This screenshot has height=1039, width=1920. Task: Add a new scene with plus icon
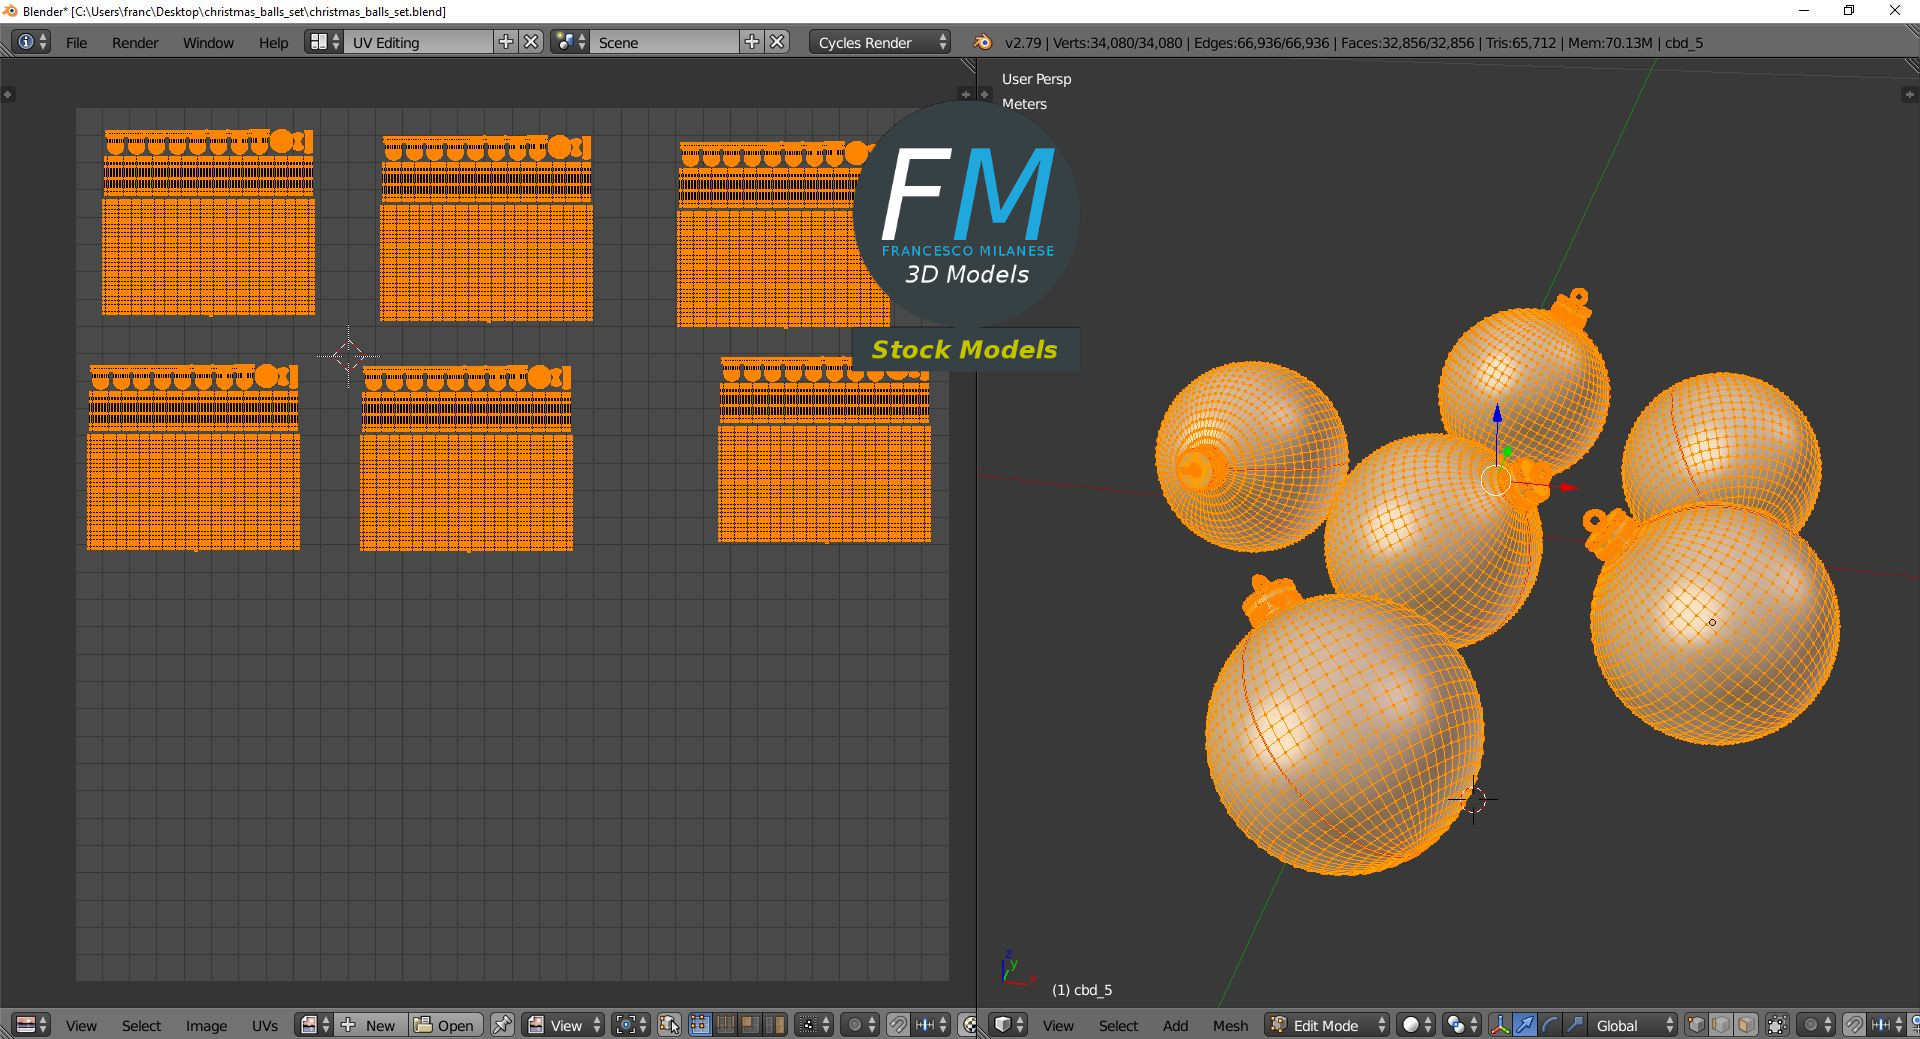752,42
